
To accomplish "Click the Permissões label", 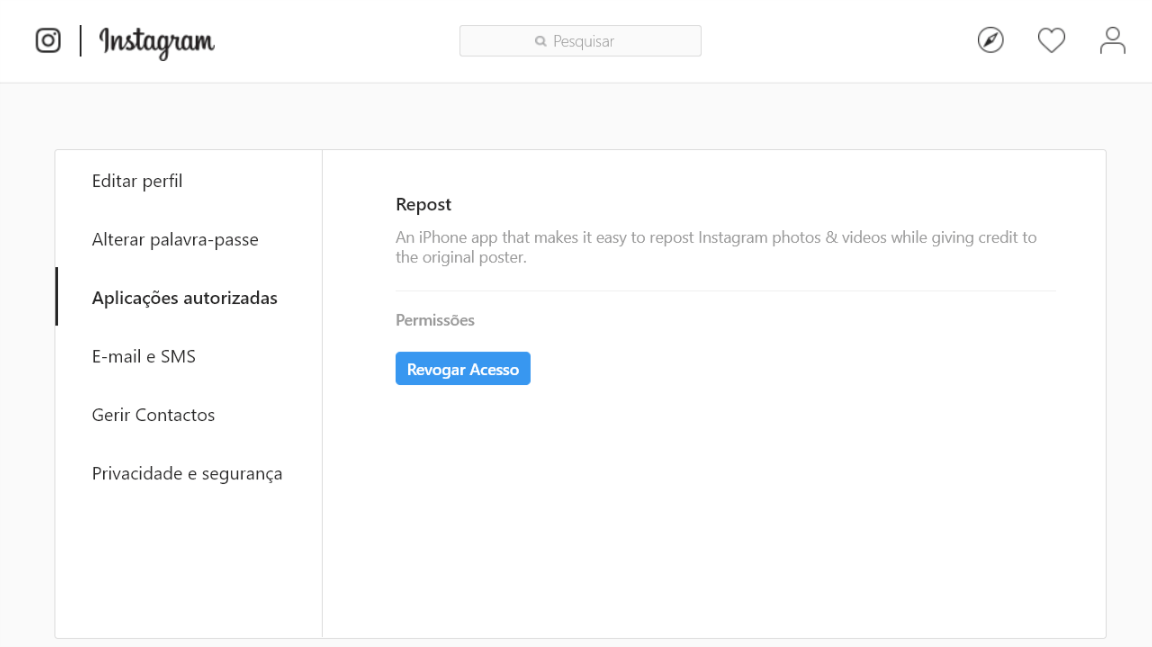I will (435, 320).
